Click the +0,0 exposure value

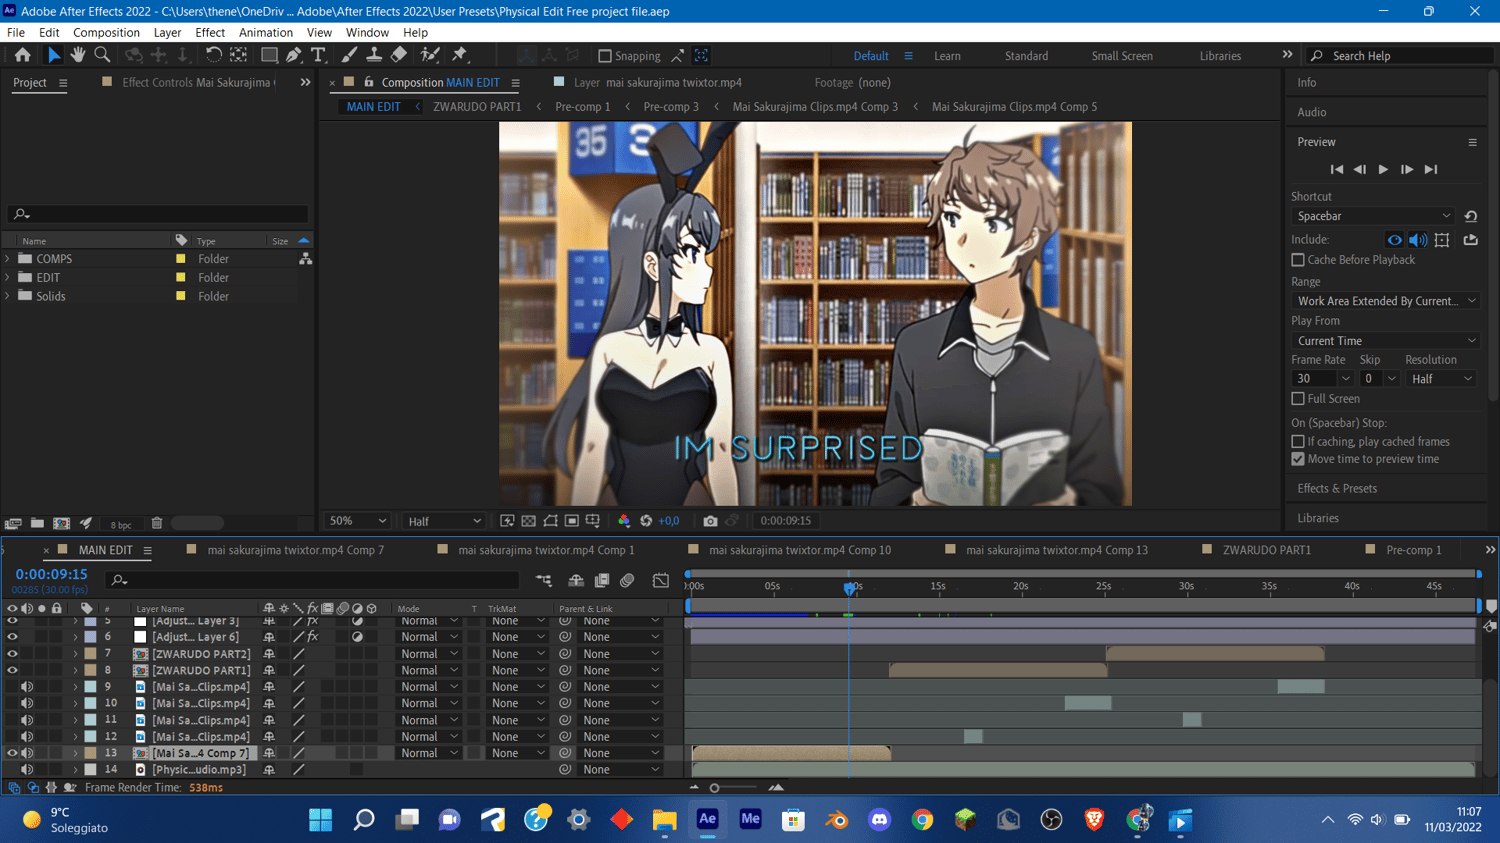tap(669, 521)
